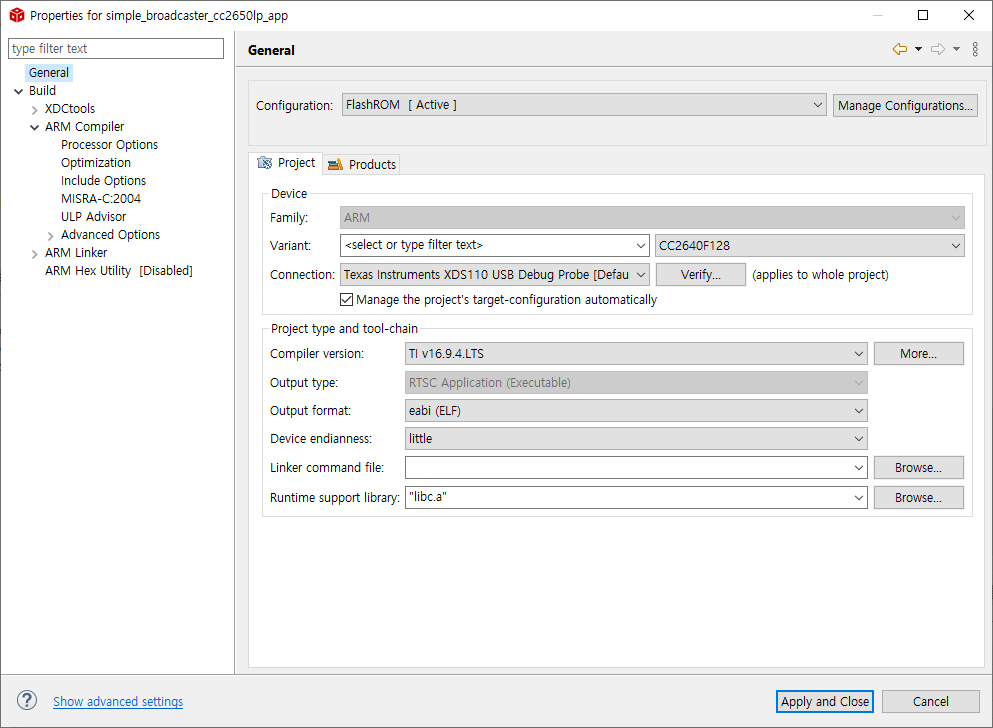Open the Configuration dropdown
Image resolution: width=993 pixels, height=728 pixels.
[583, 105]
